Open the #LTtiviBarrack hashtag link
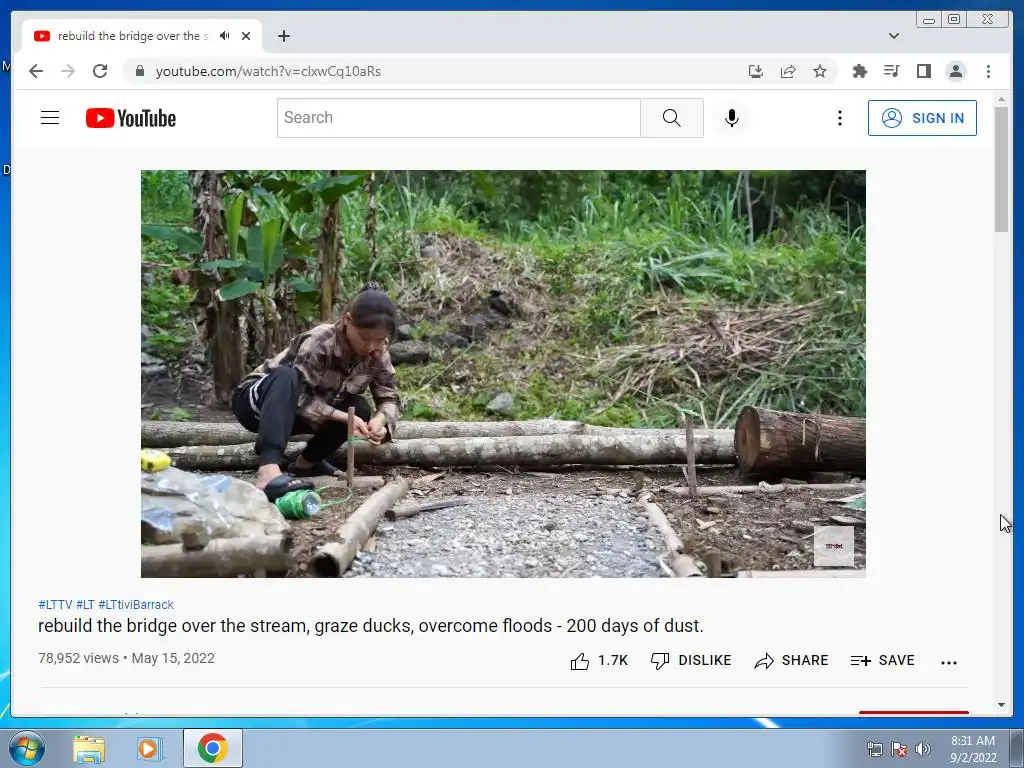Image resolution: width=1024 pixels, height=768 pixels. pos(136,605)
